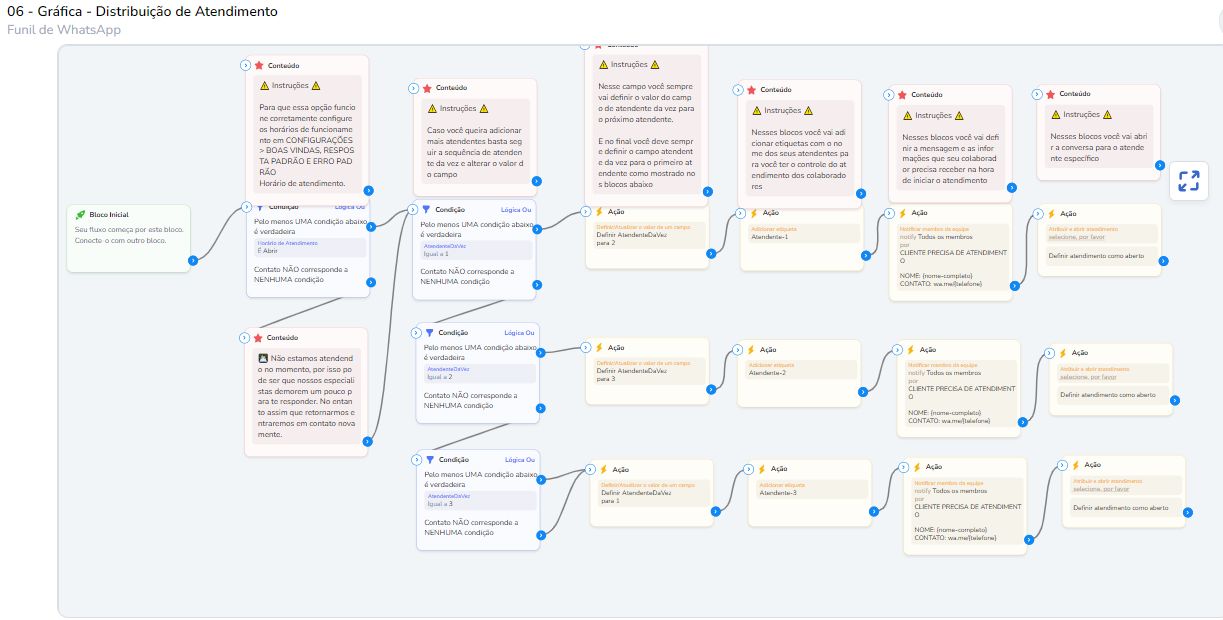Image resolution: width=1223 pixels, height=620 pixels.
Task: Click the funnel icon of the 'Igual a 3' condition
Action: tap(429, 460)
